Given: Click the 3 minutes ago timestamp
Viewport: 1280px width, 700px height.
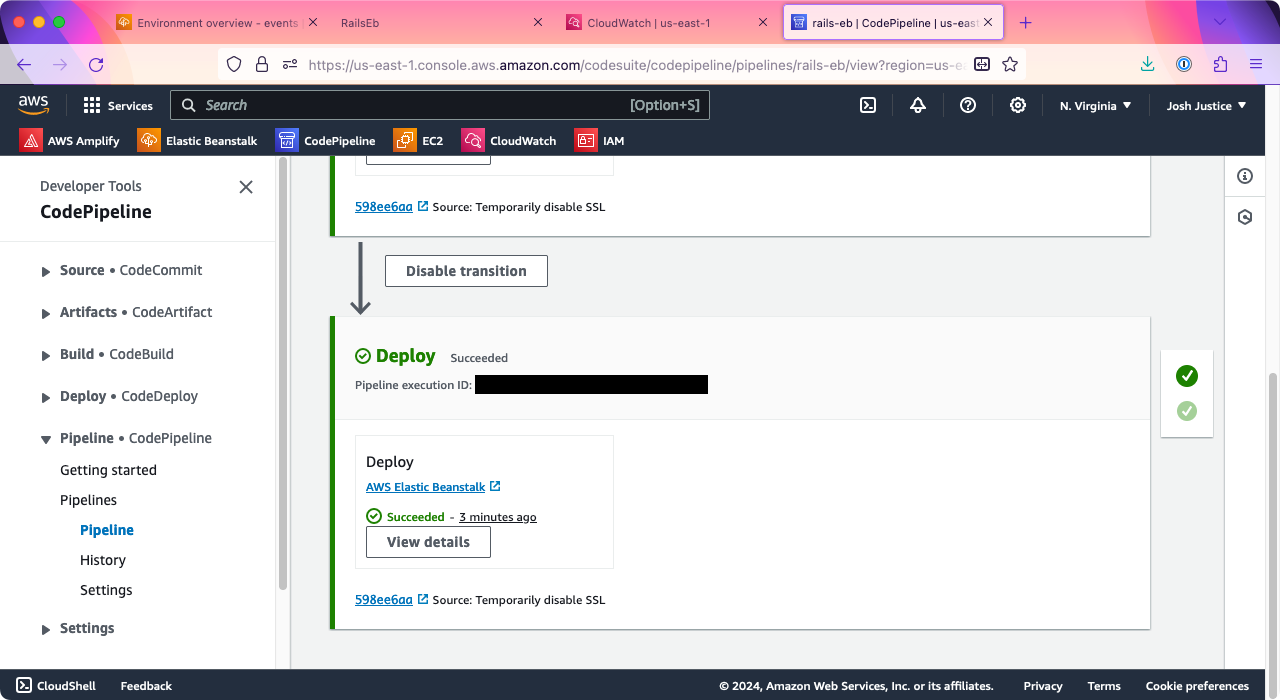Looking at the screenshot, I should (x=498, y=517).
